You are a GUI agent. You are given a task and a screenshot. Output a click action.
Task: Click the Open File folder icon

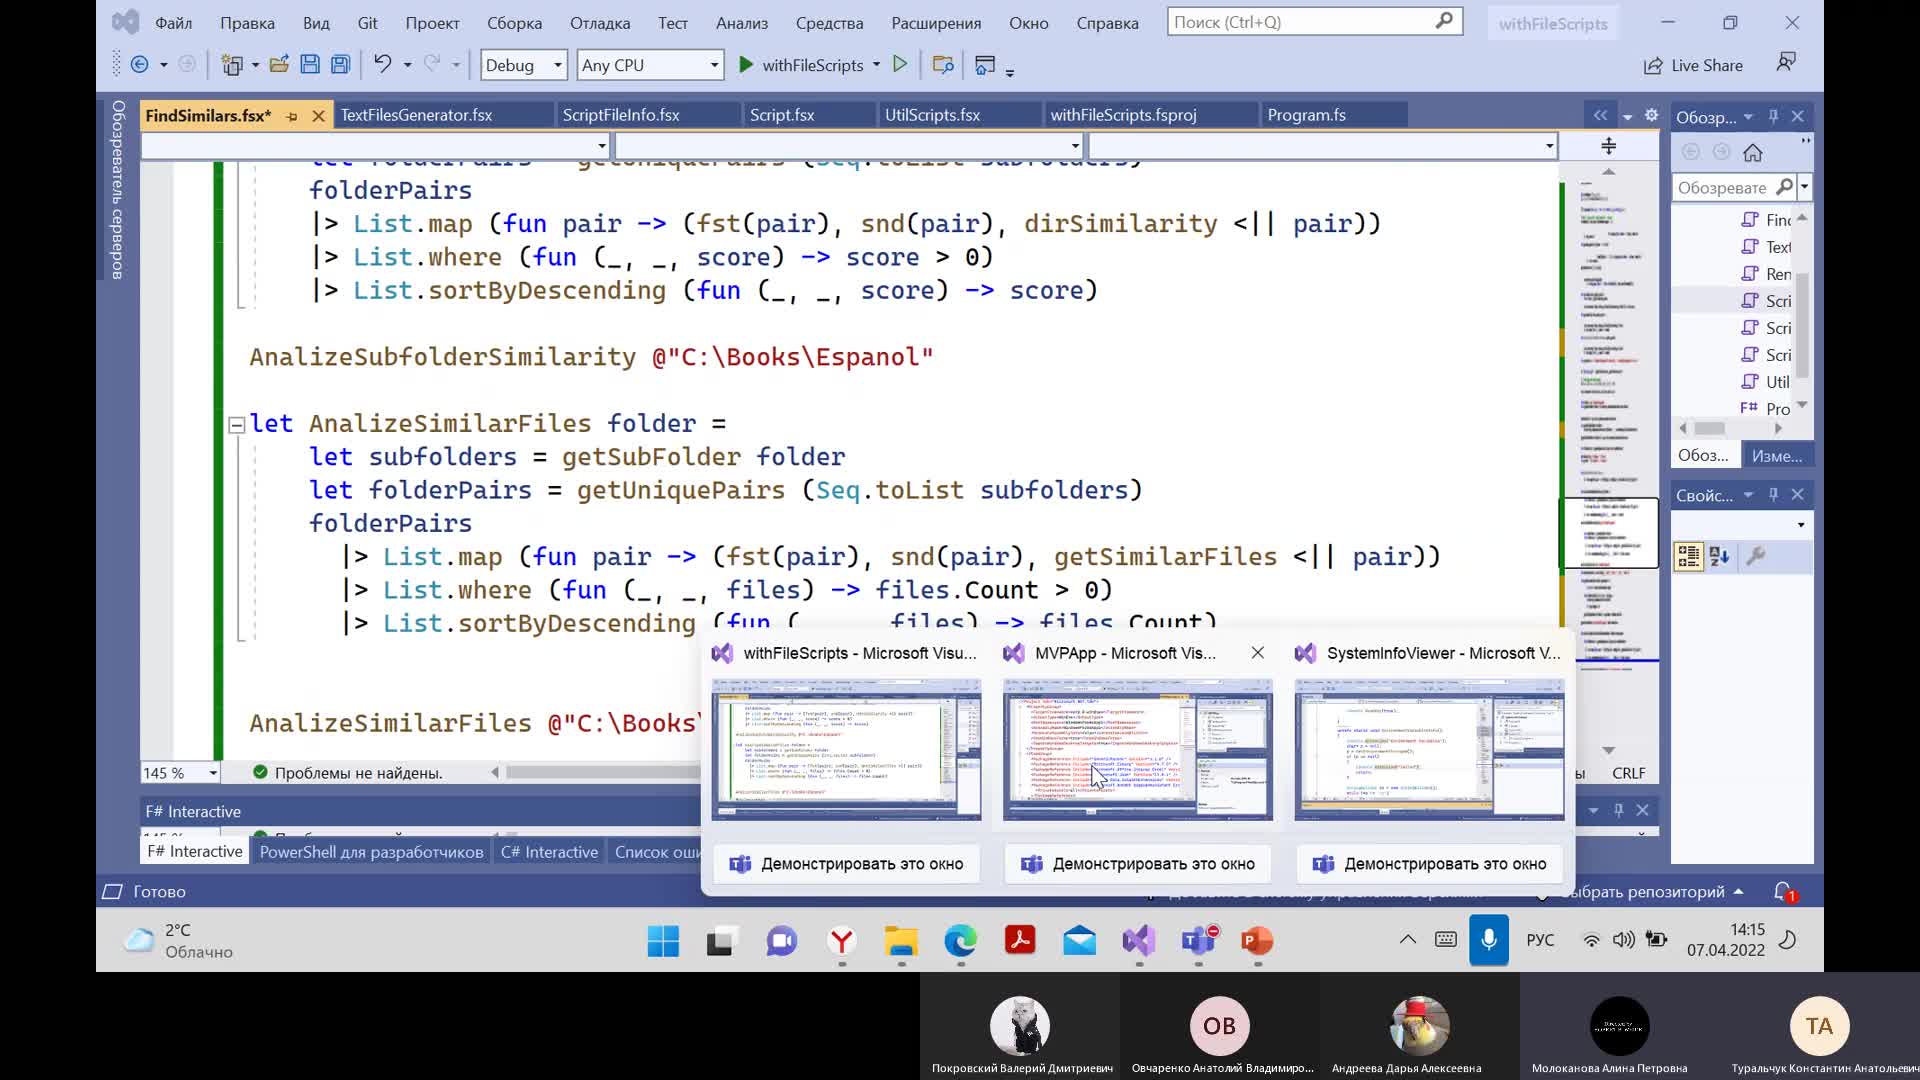(279, 65)
